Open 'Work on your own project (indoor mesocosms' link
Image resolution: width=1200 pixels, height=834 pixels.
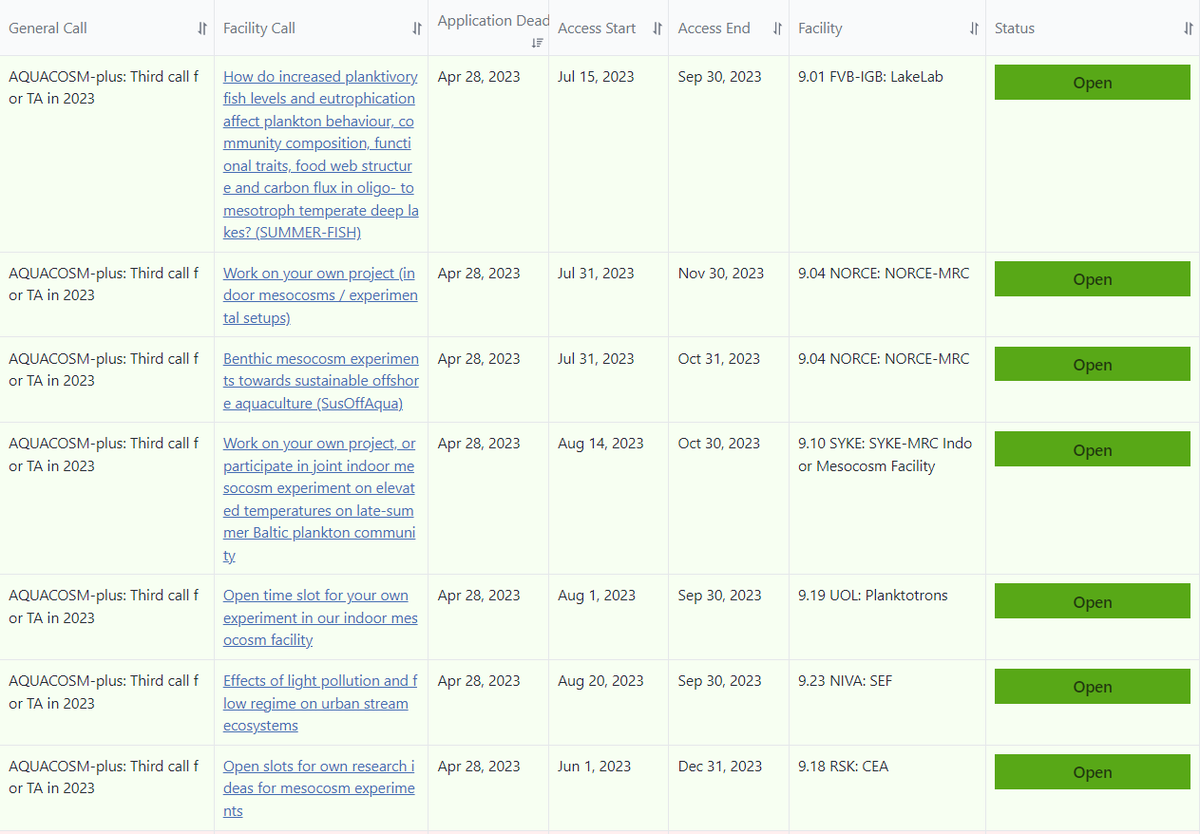(320, 295)
